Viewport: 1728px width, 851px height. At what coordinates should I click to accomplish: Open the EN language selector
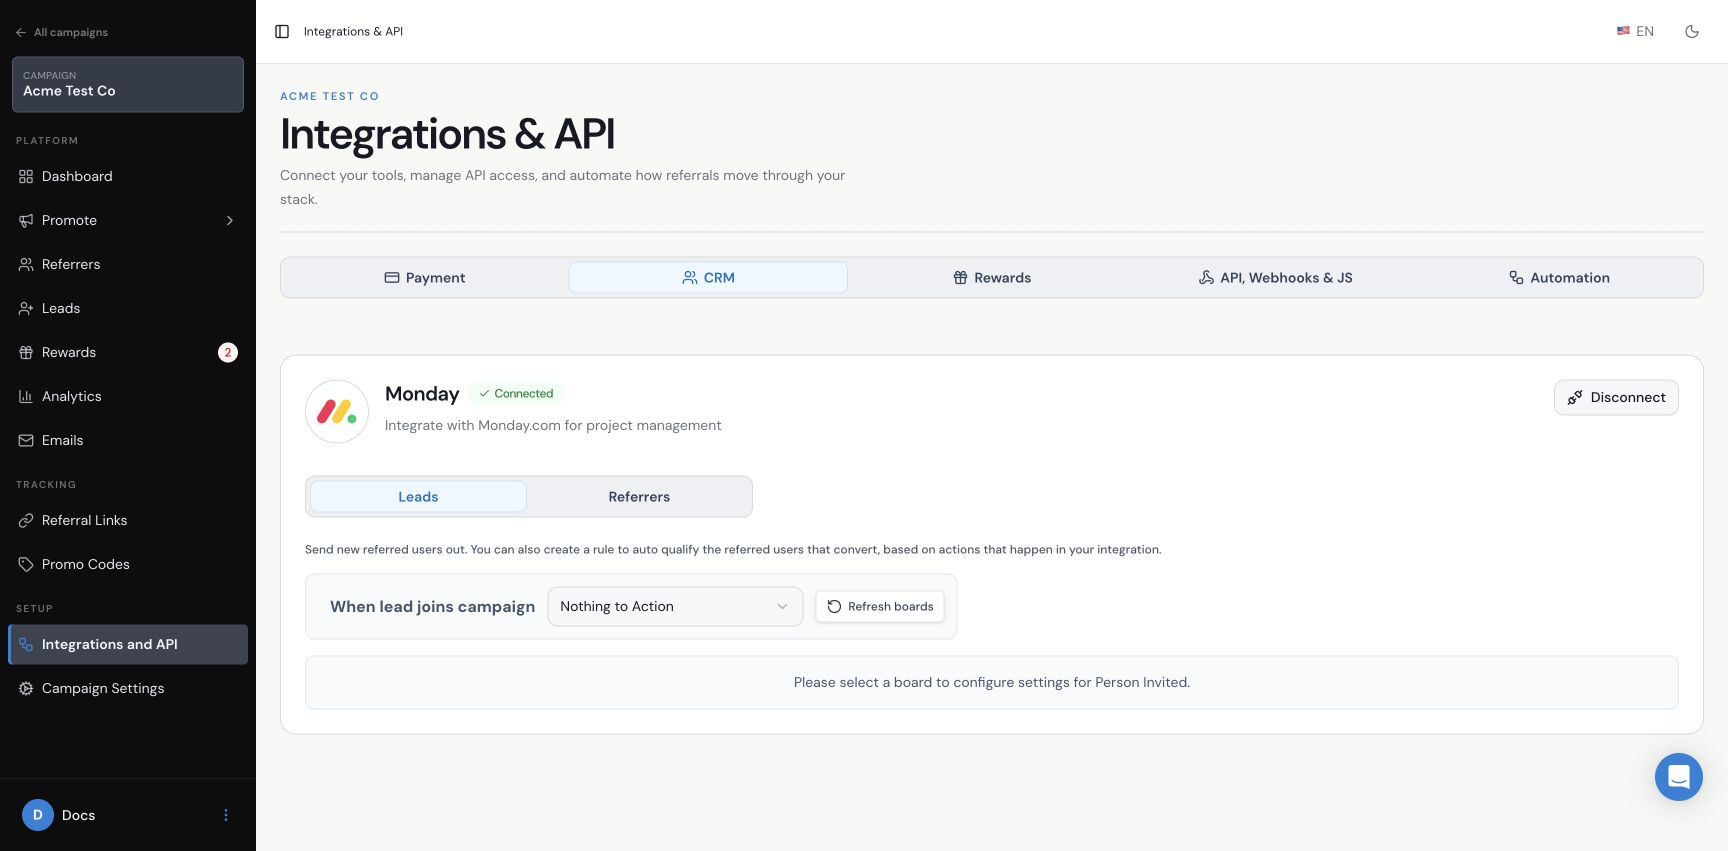[x=1635, y=32]
